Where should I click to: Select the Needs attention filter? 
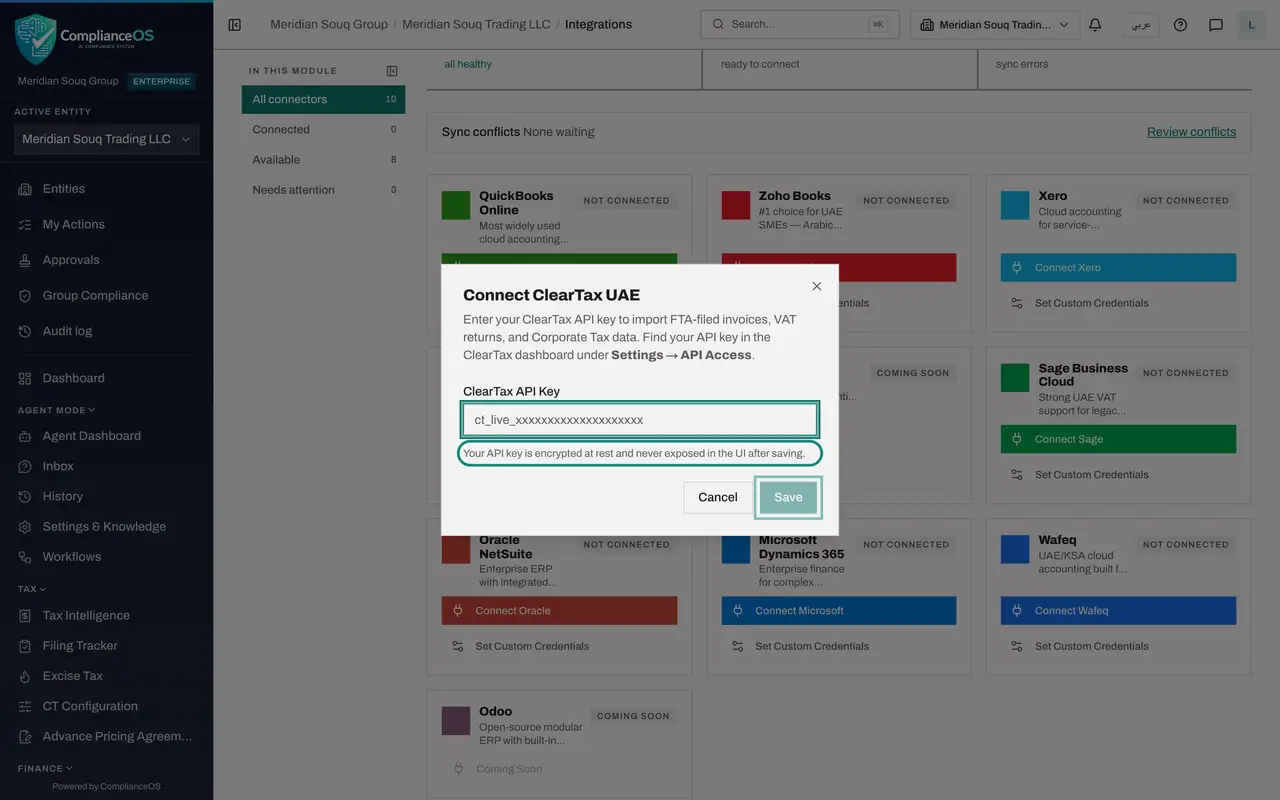point(323,189)
